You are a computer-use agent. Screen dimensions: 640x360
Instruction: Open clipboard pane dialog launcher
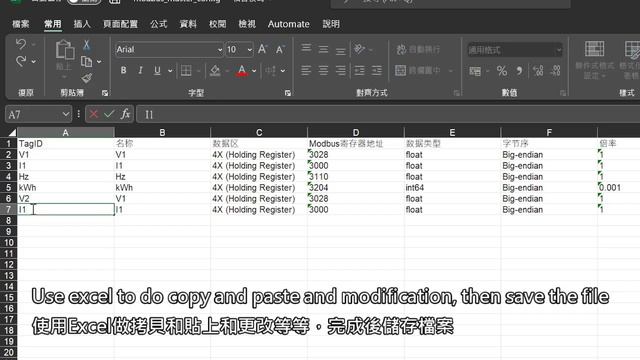[x=105, y=93]
